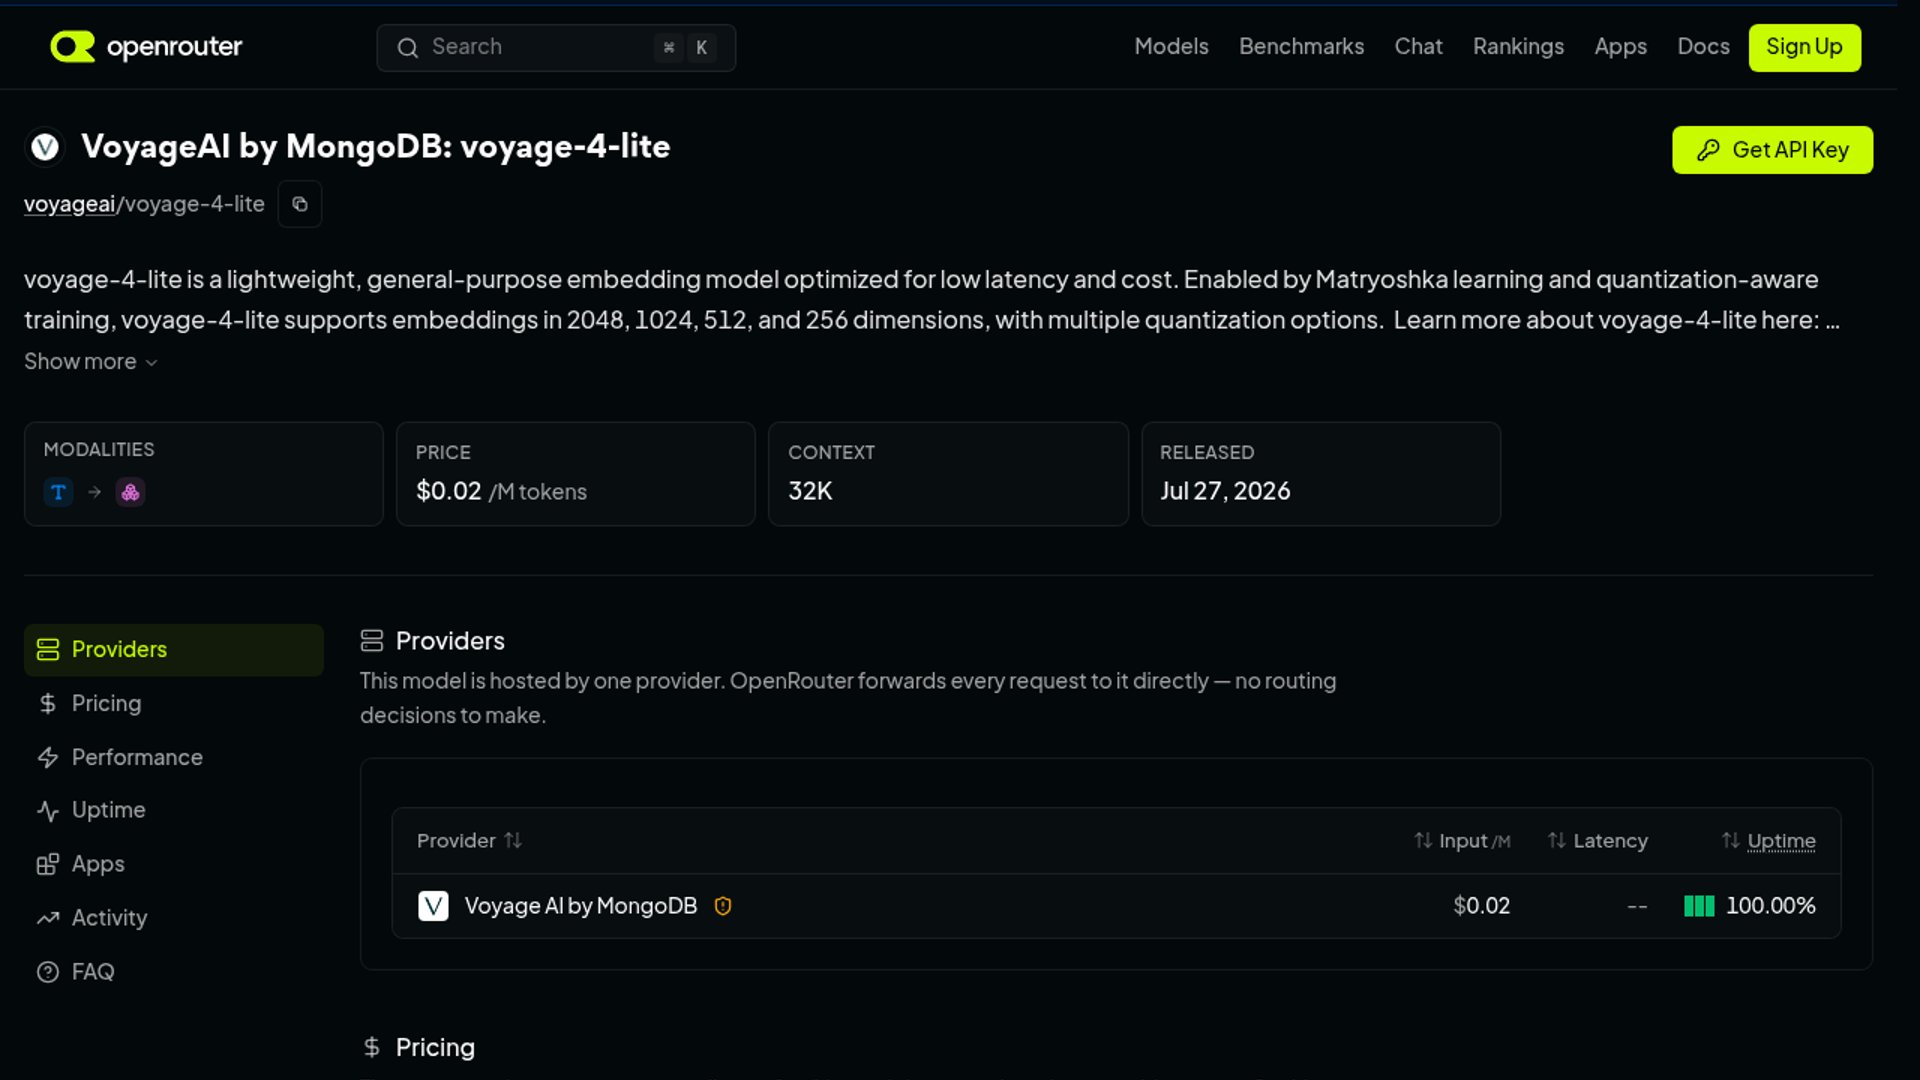Open the Performance sidebar section
1920x1080 pixels.
click(174, 758)
